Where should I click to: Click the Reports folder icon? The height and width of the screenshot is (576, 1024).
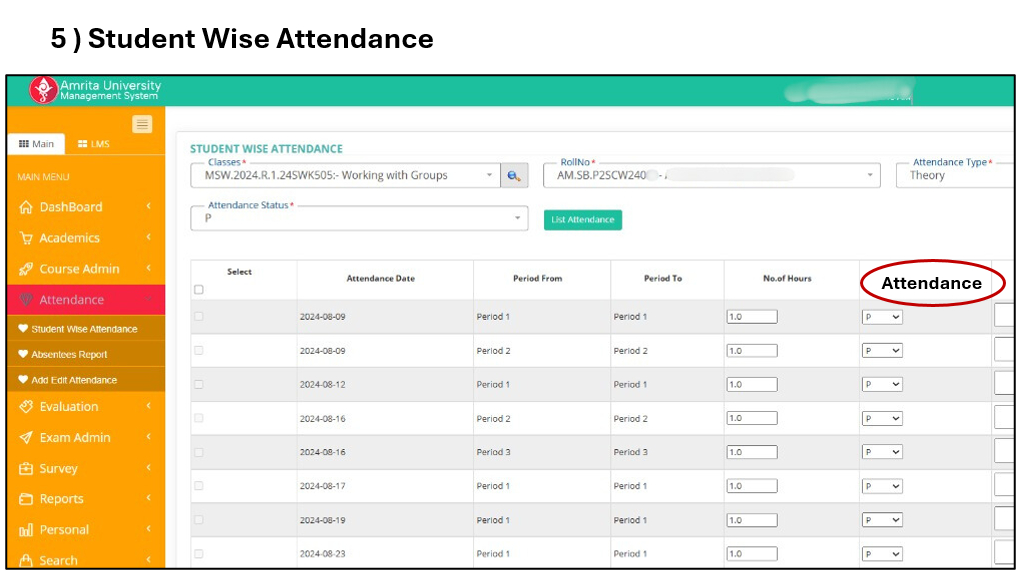tap(26, 499)
